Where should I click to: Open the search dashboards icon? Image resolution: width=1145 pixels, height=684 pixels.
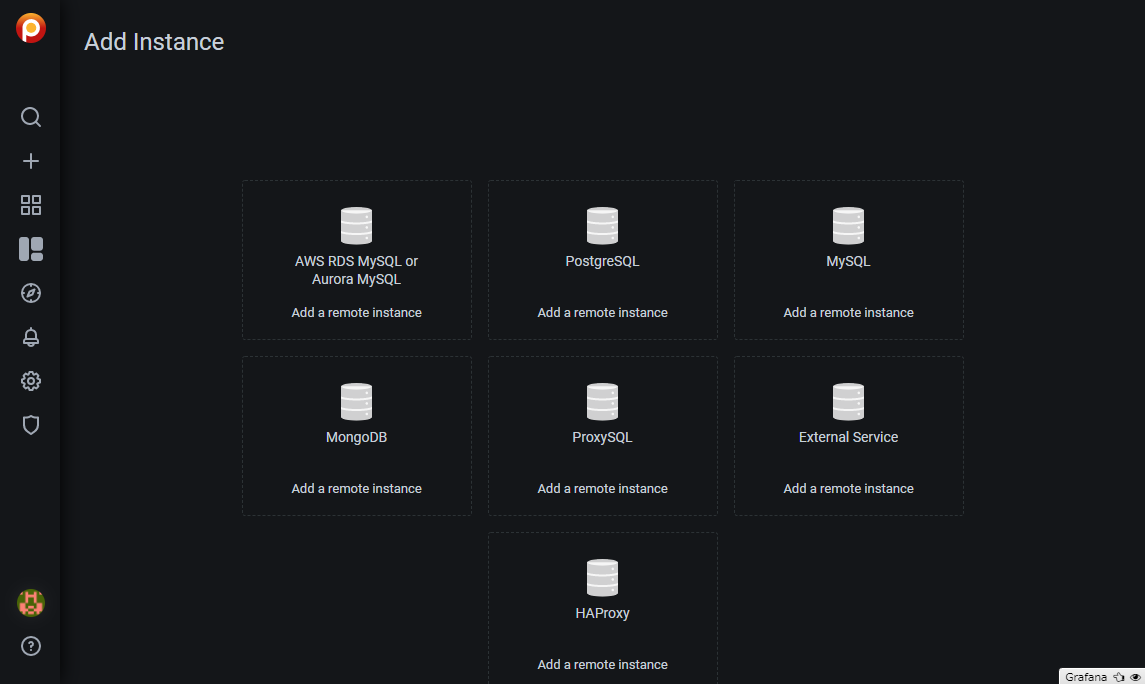coord(31,117)
